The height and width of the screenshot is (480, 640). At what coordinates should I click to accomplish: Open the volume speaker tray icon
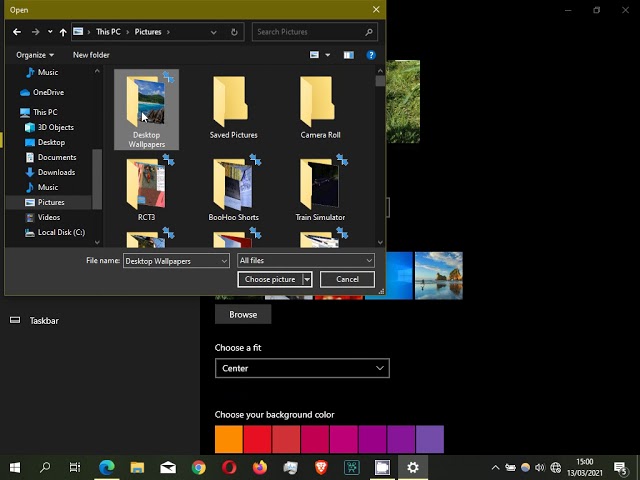(x=540, y=468)
